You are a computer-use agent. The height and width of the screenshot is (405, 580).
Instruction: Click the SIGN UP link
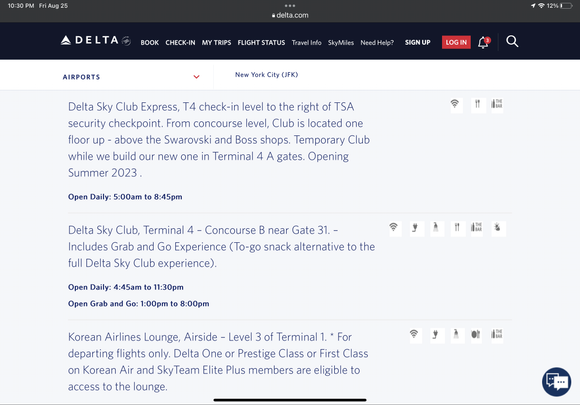coord(417,43)
